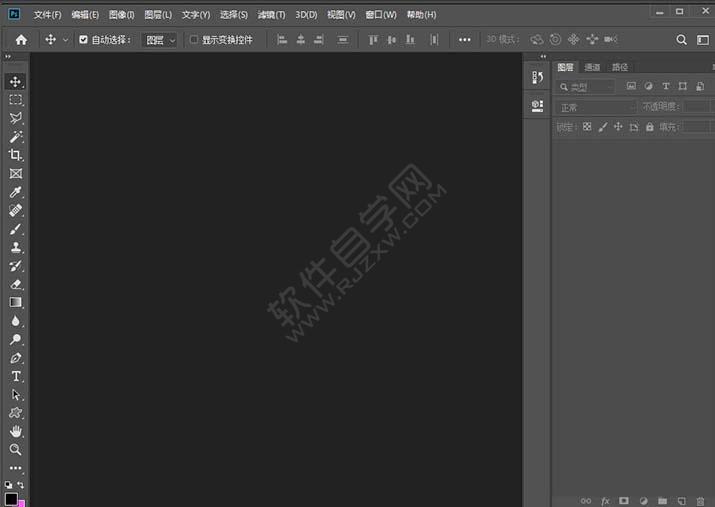Select the Path Selection tool

point(16,394)
